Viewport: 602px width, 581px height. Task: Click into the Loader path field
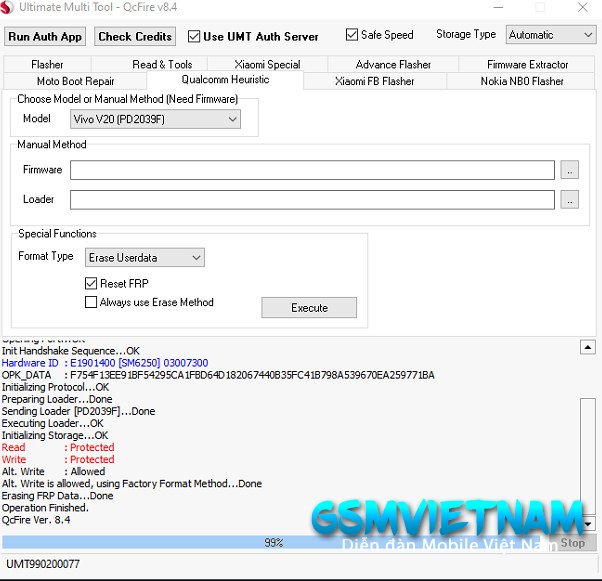point(312,200)
